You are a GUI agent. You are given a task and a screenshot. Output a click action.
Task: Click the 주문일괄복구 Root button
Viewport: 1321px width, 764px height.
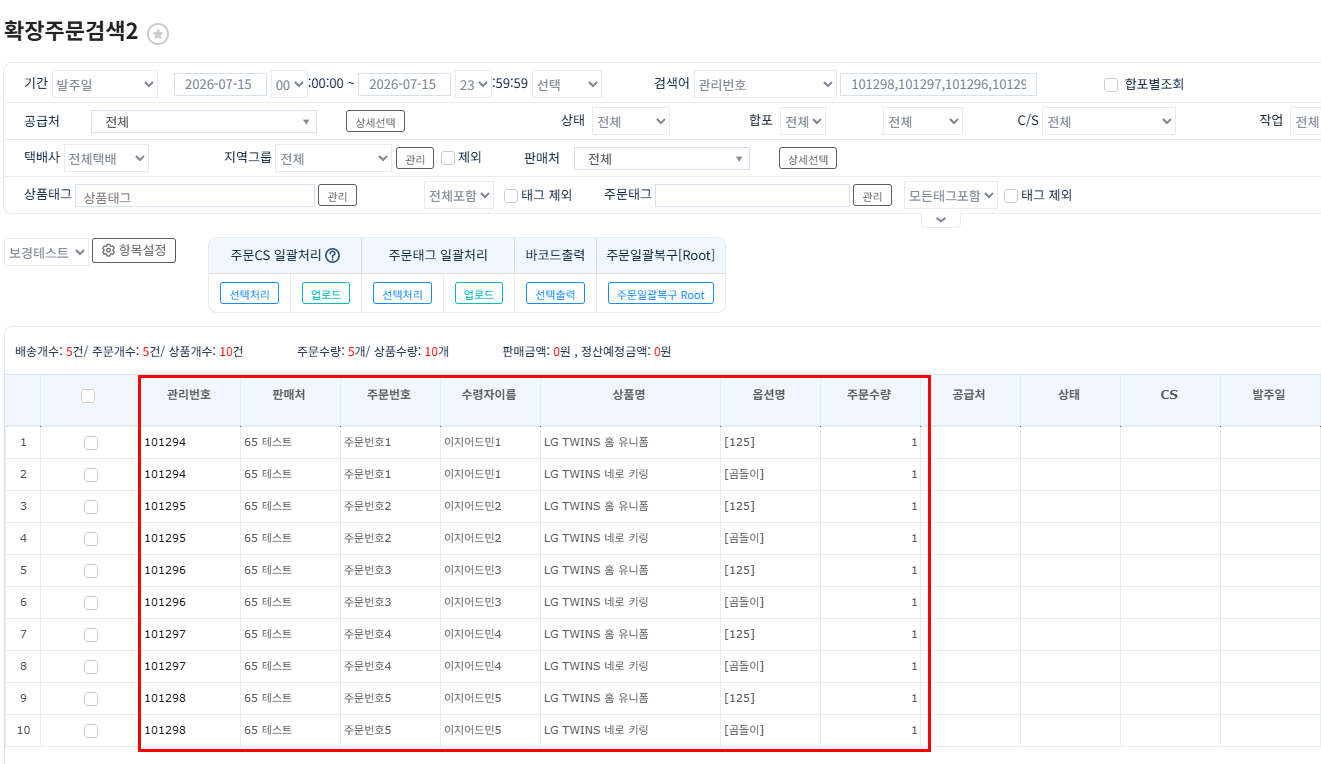point(661,294)
